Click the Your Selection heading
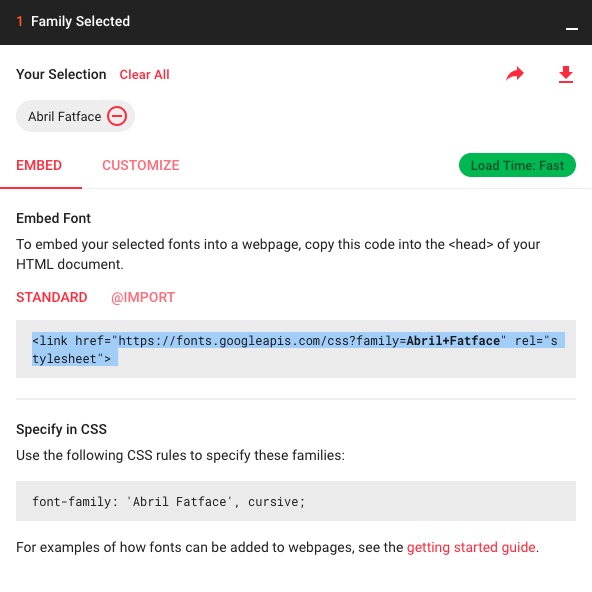The width and height of the screenshot is (592, 592). (x=61, y=74)
